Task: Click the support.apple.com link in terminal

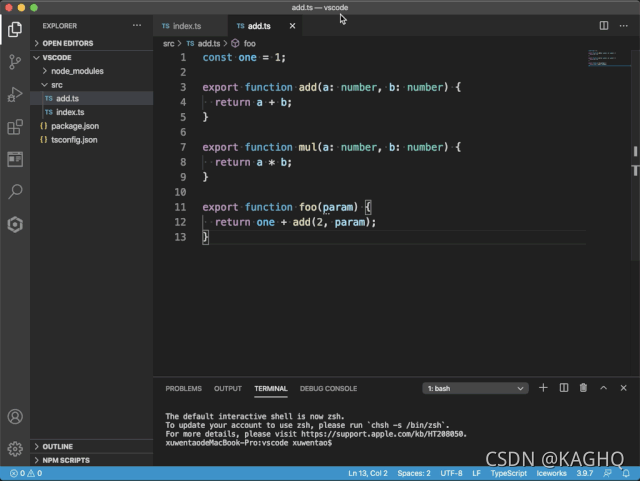Action: click(x=384, y=434)
